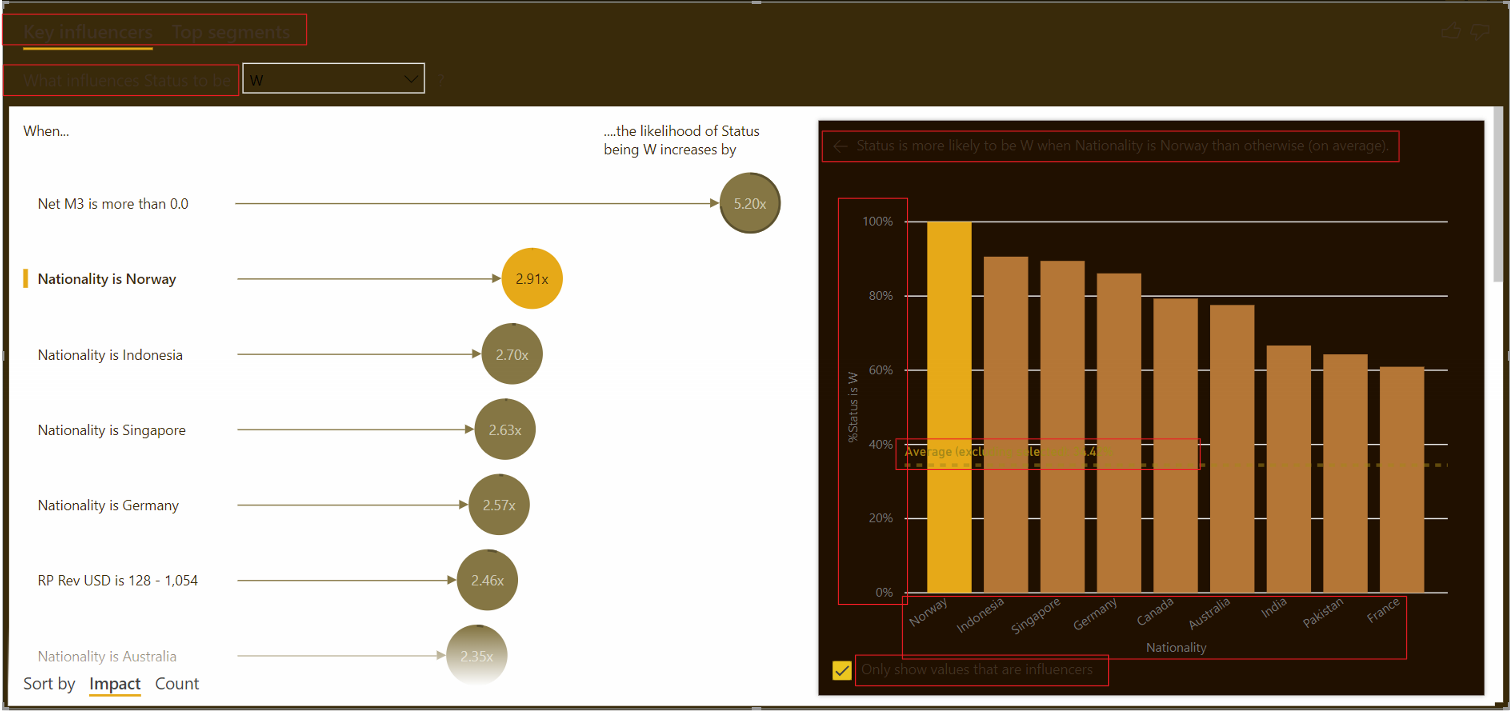
Task: Click the question mark help icon
Action: click(442, 80)
